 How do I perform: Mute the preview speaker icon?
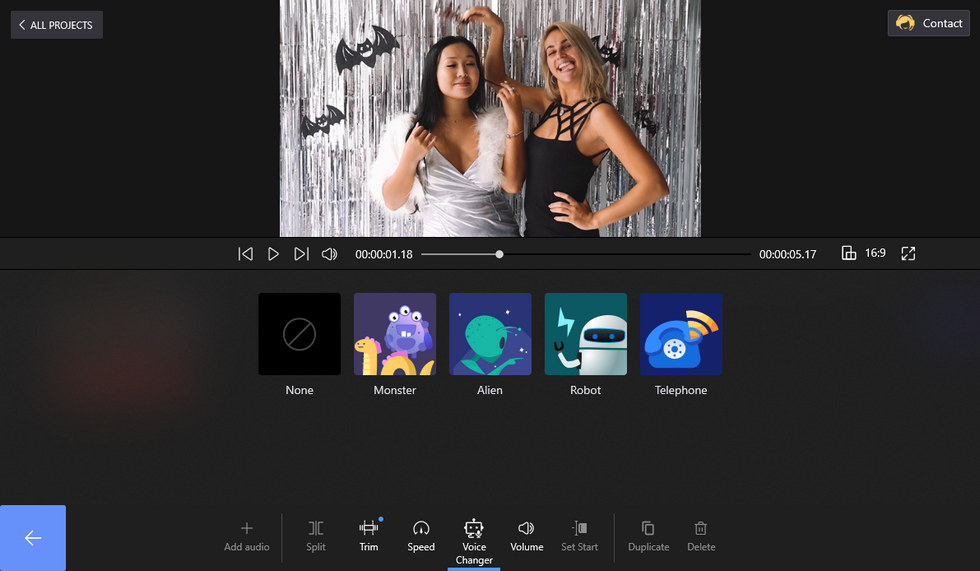click(329, 254)
